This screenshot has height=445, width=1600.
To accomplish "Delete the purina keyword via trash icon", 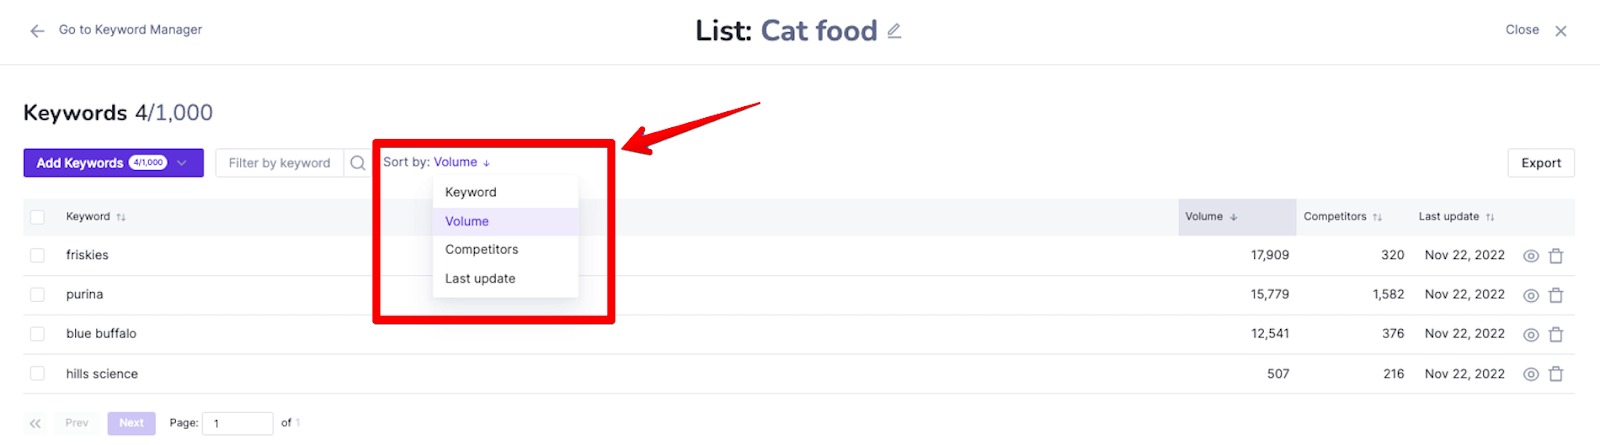I will coord(1556,295).
